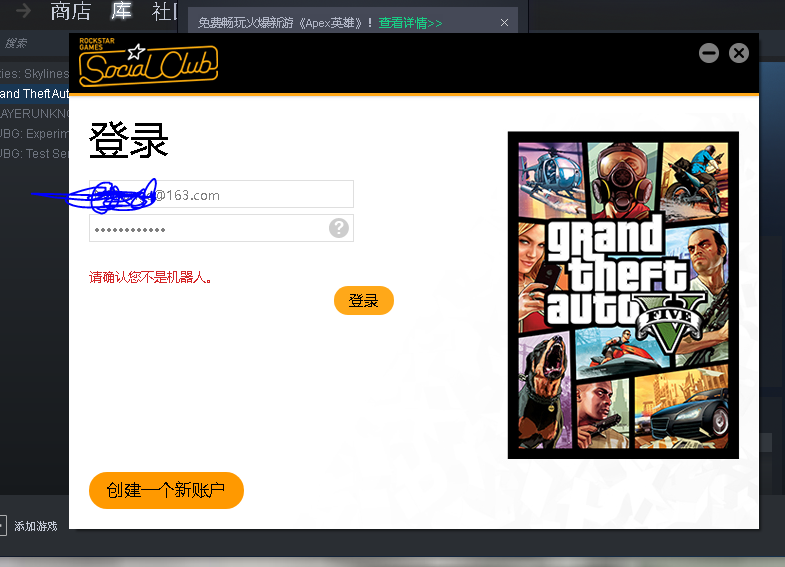
Task: Click the plus icon beside 添加游戏
Action: [x=3, y=526]
